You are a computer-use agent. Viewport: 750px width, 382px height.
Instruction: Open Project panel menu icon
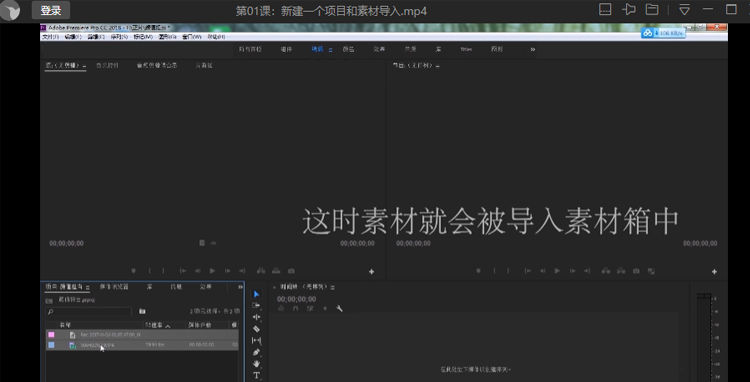point(88,287)
